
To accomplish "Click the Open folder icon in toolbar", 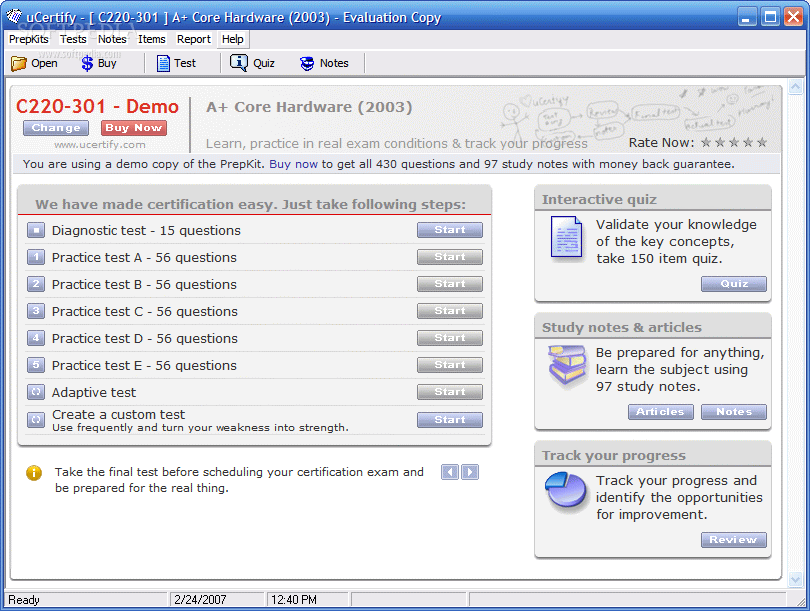I will (19, 64).
